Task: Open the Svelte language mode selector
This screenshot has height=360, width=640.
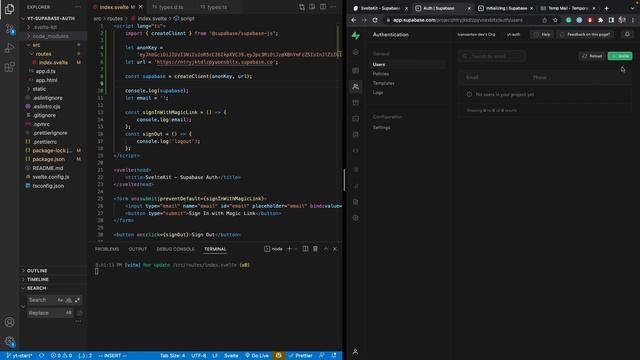Action: [x=231, y=356]
